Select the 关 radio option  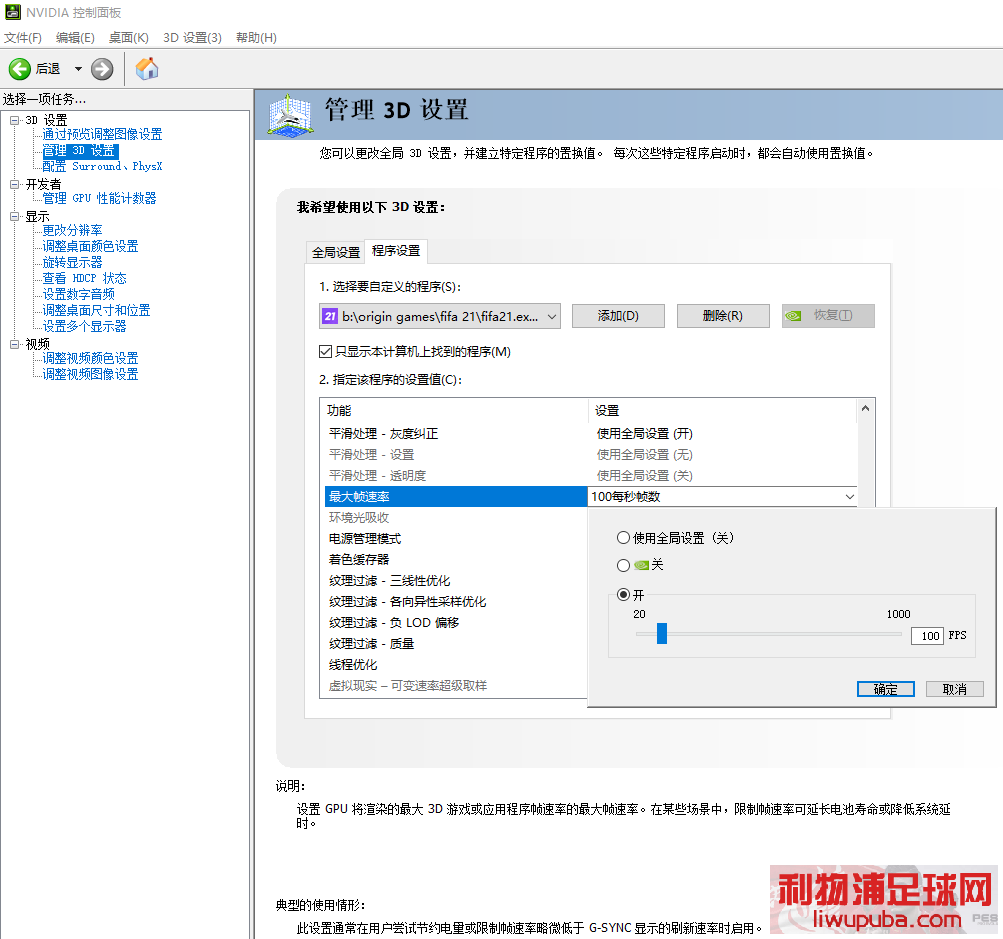point(623,565)
